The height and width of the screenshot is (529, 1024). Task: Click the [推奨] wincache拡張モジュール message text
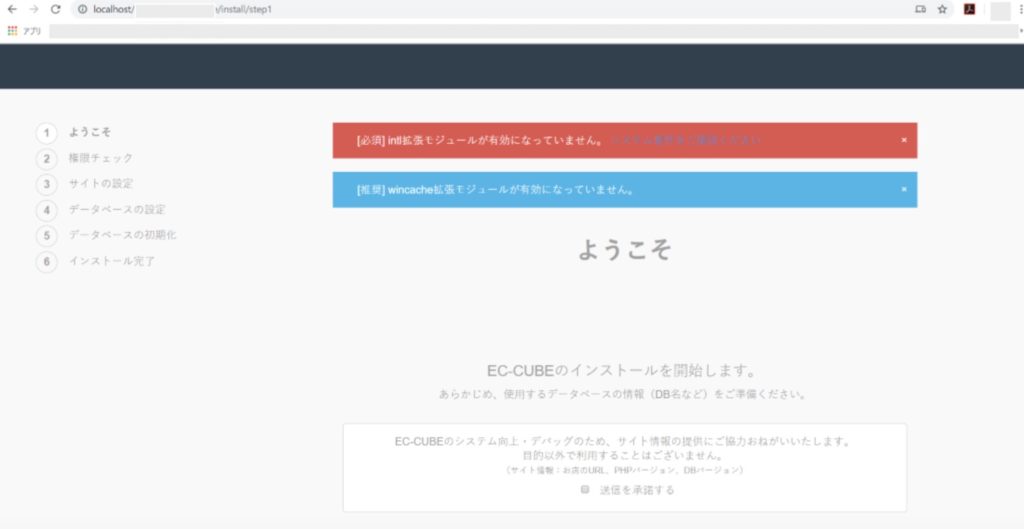pos(495,190)
